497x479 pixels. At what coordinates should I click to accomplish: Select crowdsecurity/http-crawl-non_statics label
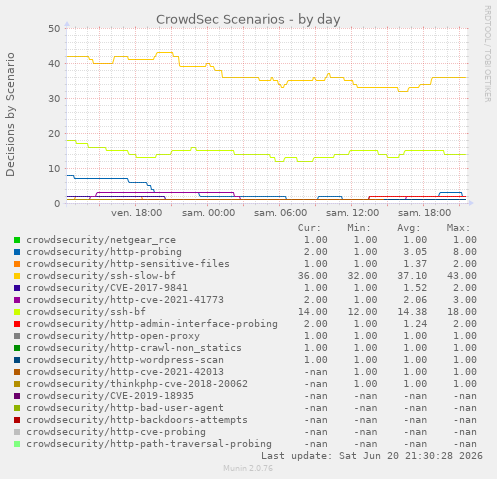pyautogui.click(x=134, y=348)
